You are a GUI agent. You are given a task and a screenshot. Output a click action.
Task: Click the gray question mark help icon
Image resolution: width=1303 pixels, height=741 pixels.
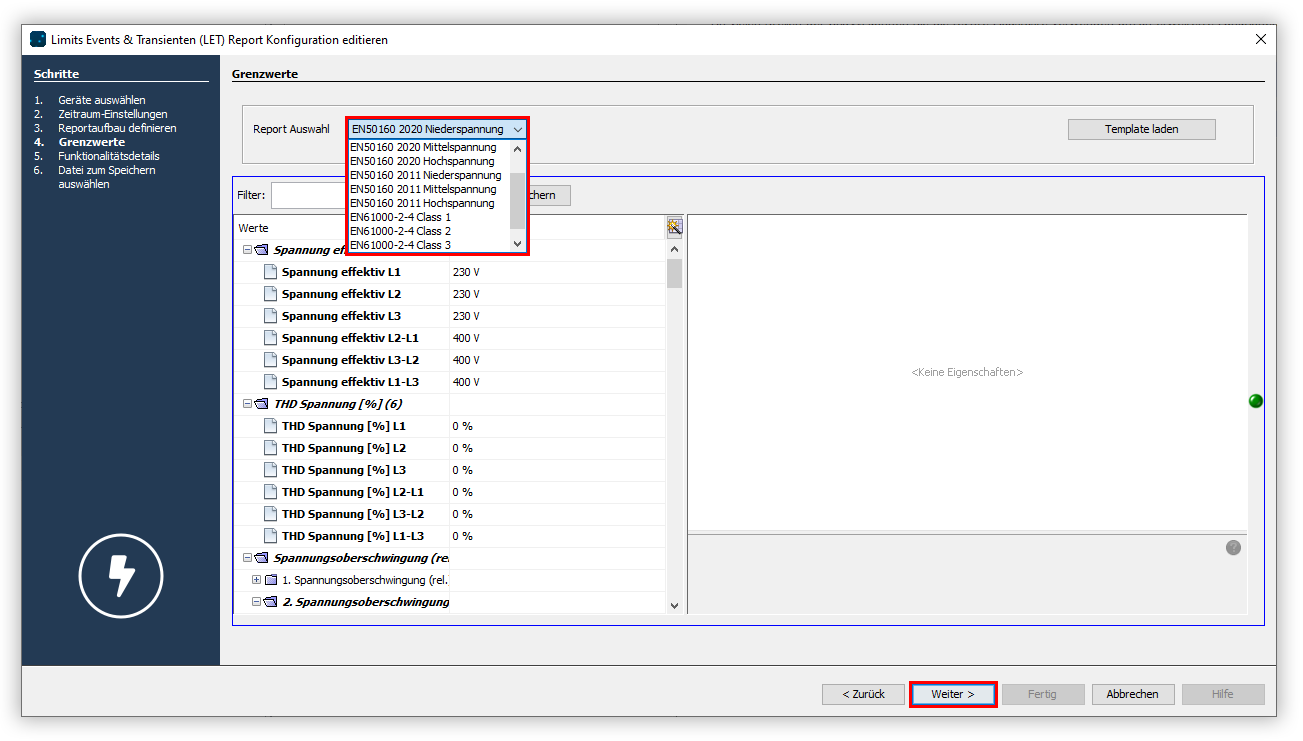1233,547
